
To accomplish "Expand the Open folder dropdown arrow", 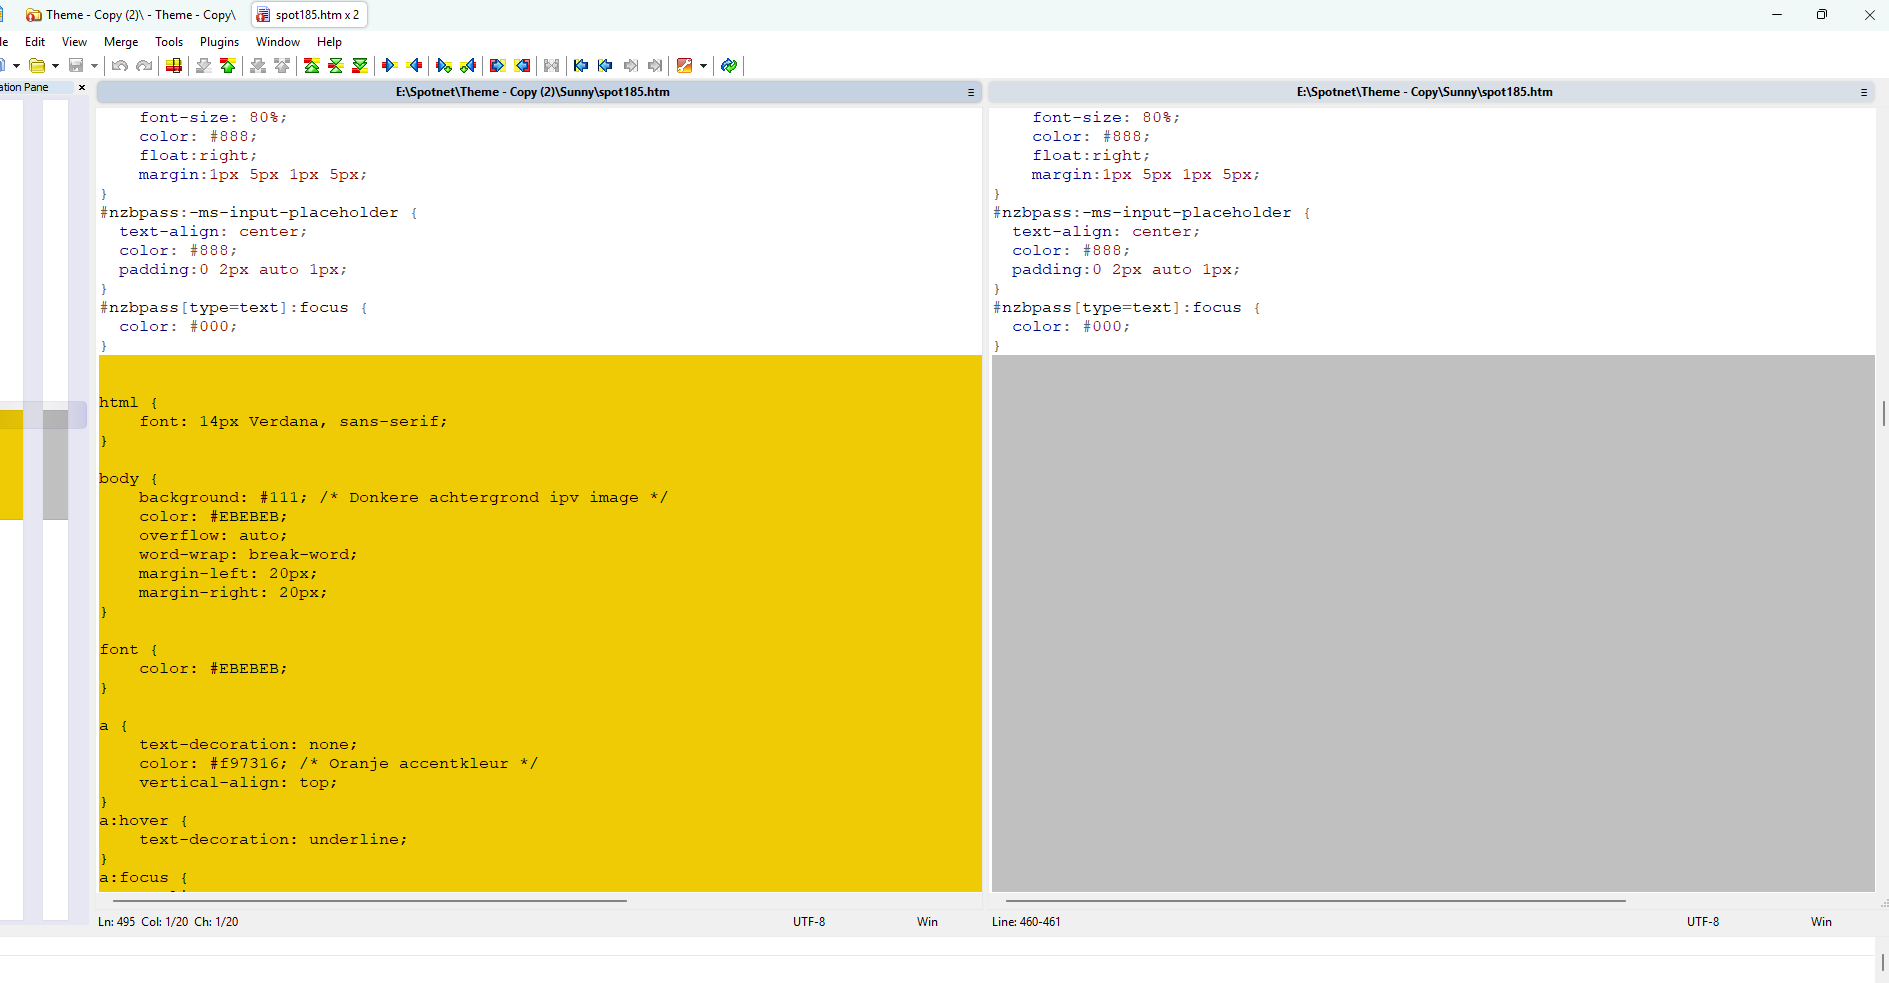I will point(55,66).
